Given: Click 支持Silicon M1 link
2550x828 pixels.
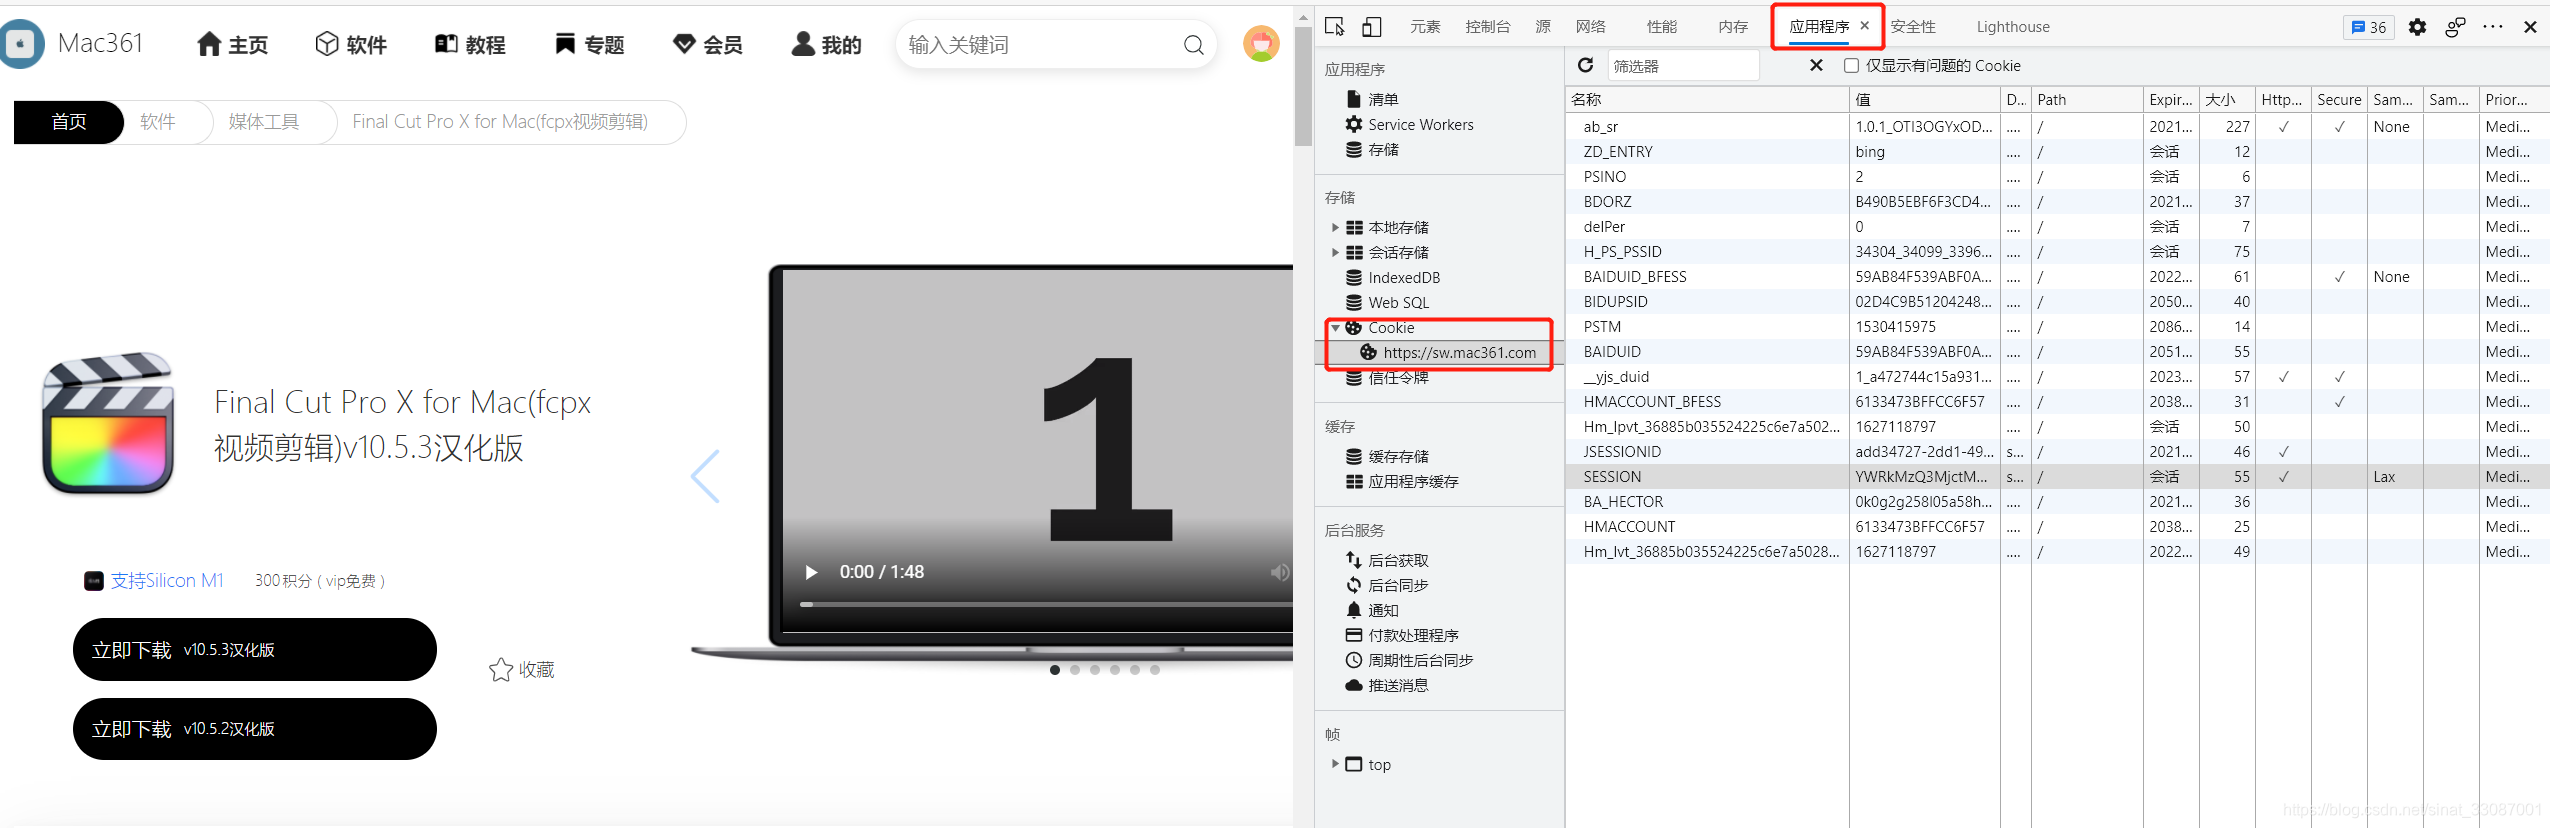Looking at the screenshot, I should coord(167,580).
